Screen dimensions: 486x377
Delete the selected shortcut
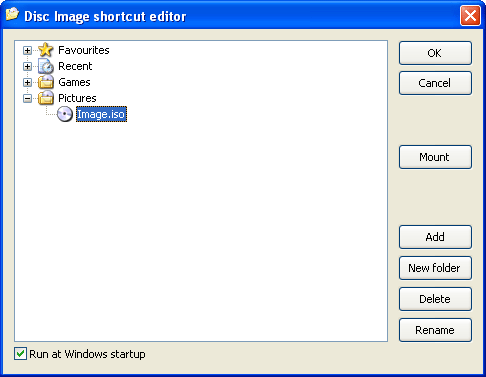435,299
